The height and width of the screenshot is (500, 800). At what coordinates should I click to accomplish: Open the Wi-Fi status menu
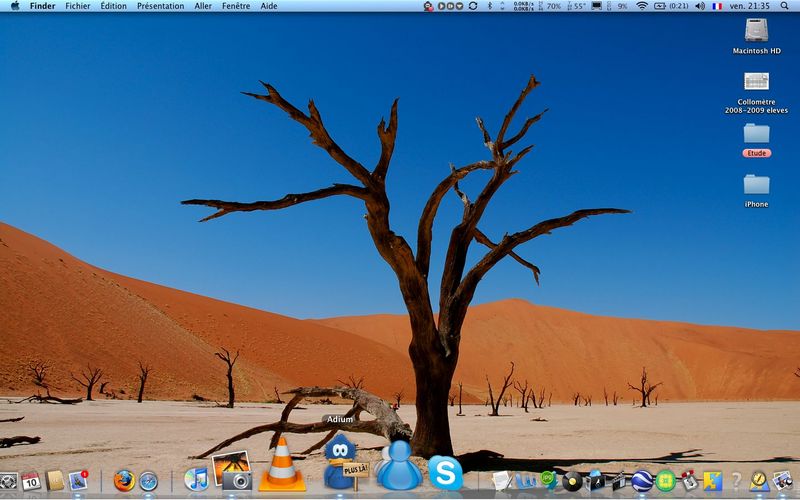(x=642, y=6)
